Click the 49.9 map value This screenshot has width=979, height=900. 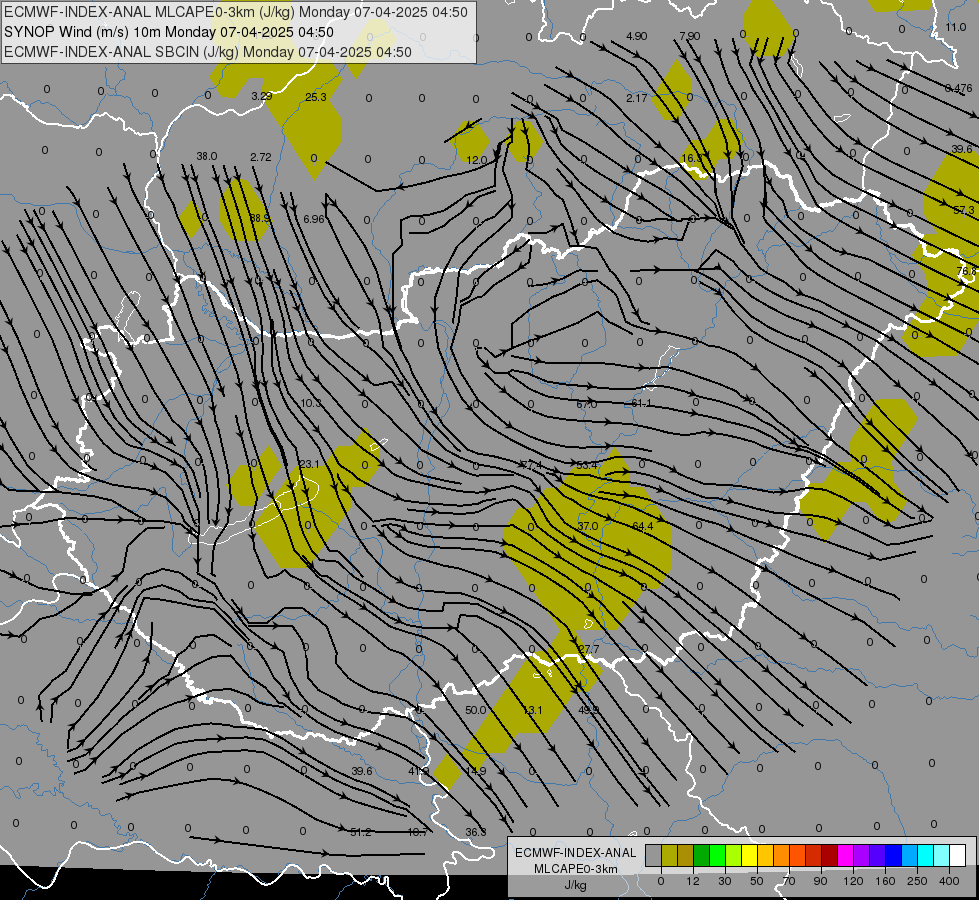(x=589, y=710)
